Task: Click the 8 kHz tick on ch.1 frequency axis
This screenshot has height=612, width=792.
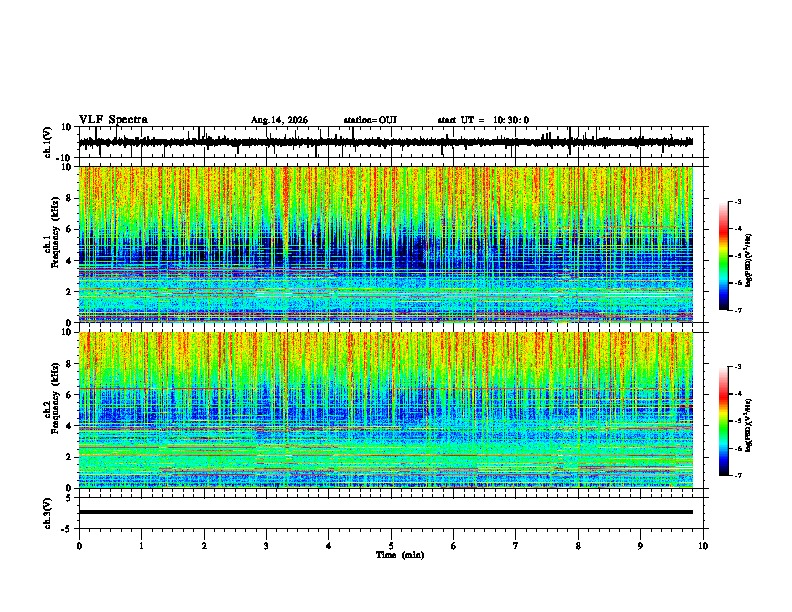Action: coord(70,198)
